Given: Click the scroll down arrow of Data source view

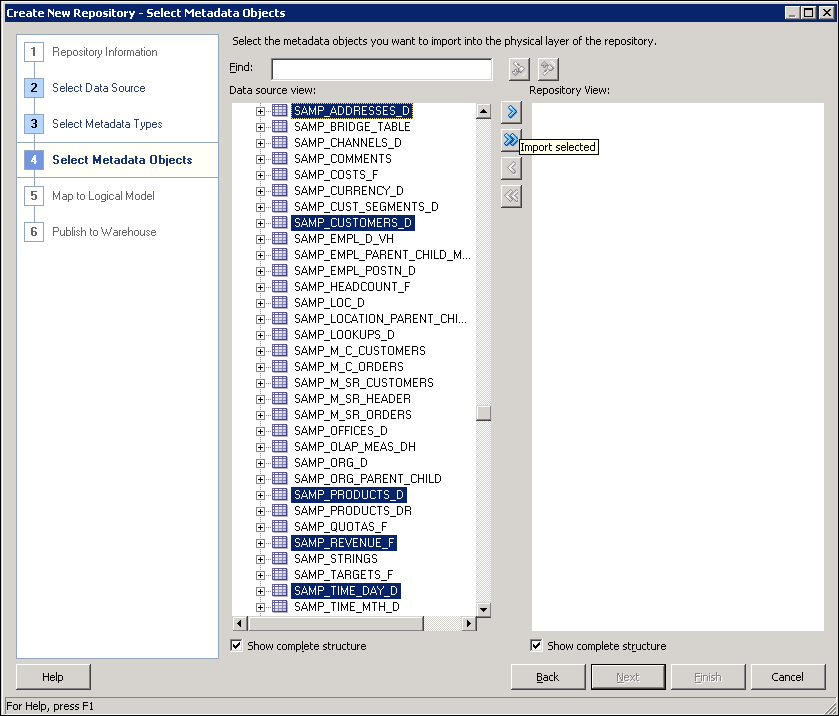Looking at the screenshot, I should click(x=483, y=609).
